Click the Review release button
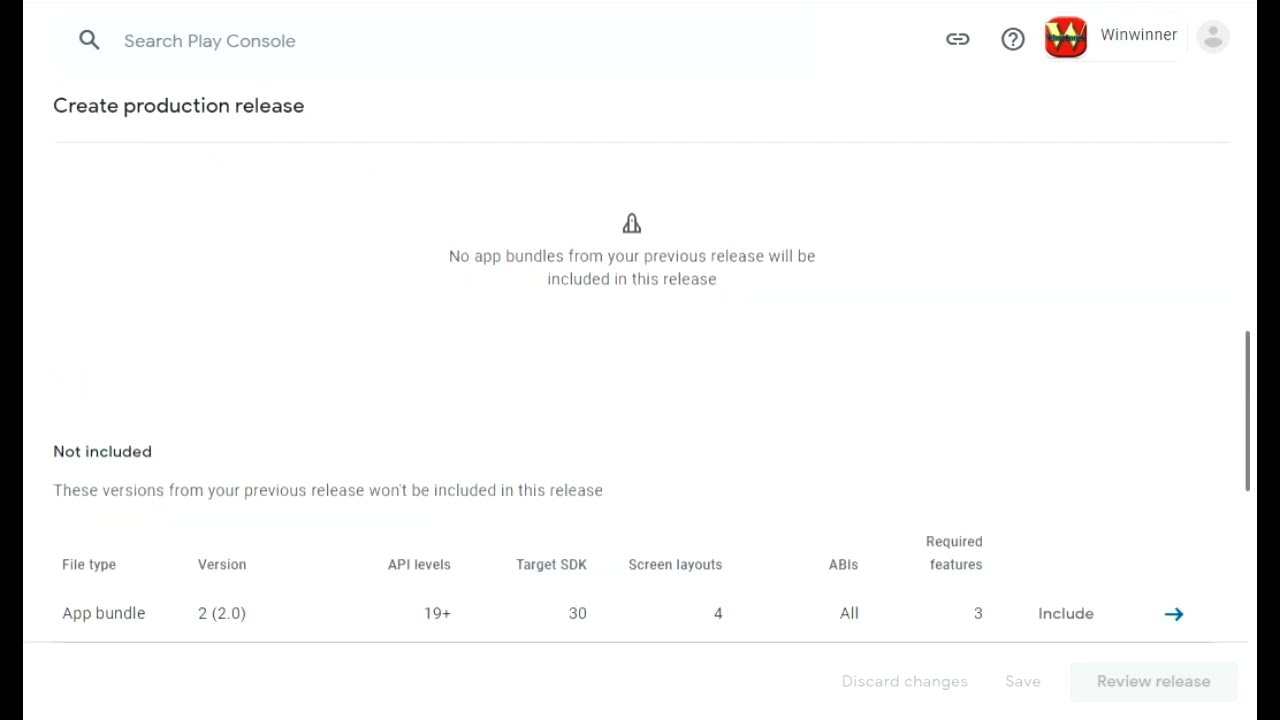This screenshot has width=1280, height=720. click(1153, 681)
